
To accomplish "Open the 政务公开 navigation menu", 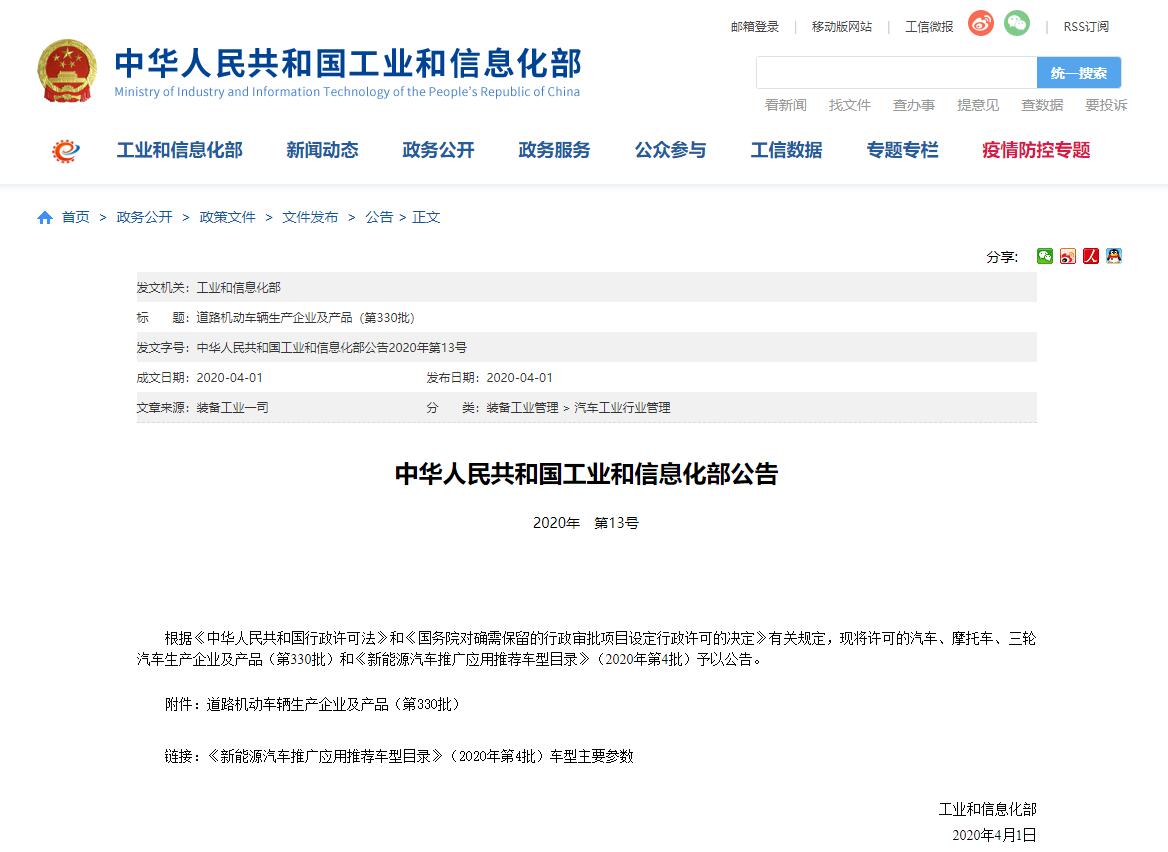I will point(438,151).
